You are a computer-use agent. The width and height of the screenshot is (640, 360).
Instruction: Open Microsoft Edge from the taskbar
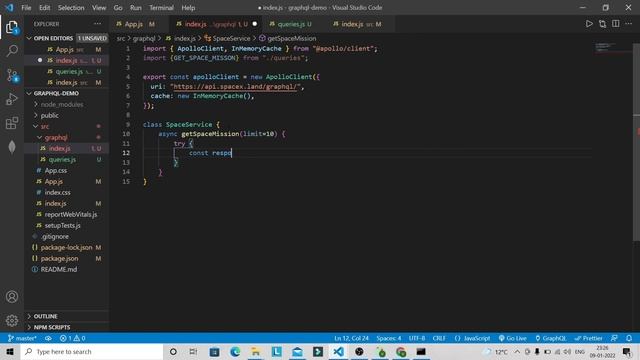pos(235,351)
